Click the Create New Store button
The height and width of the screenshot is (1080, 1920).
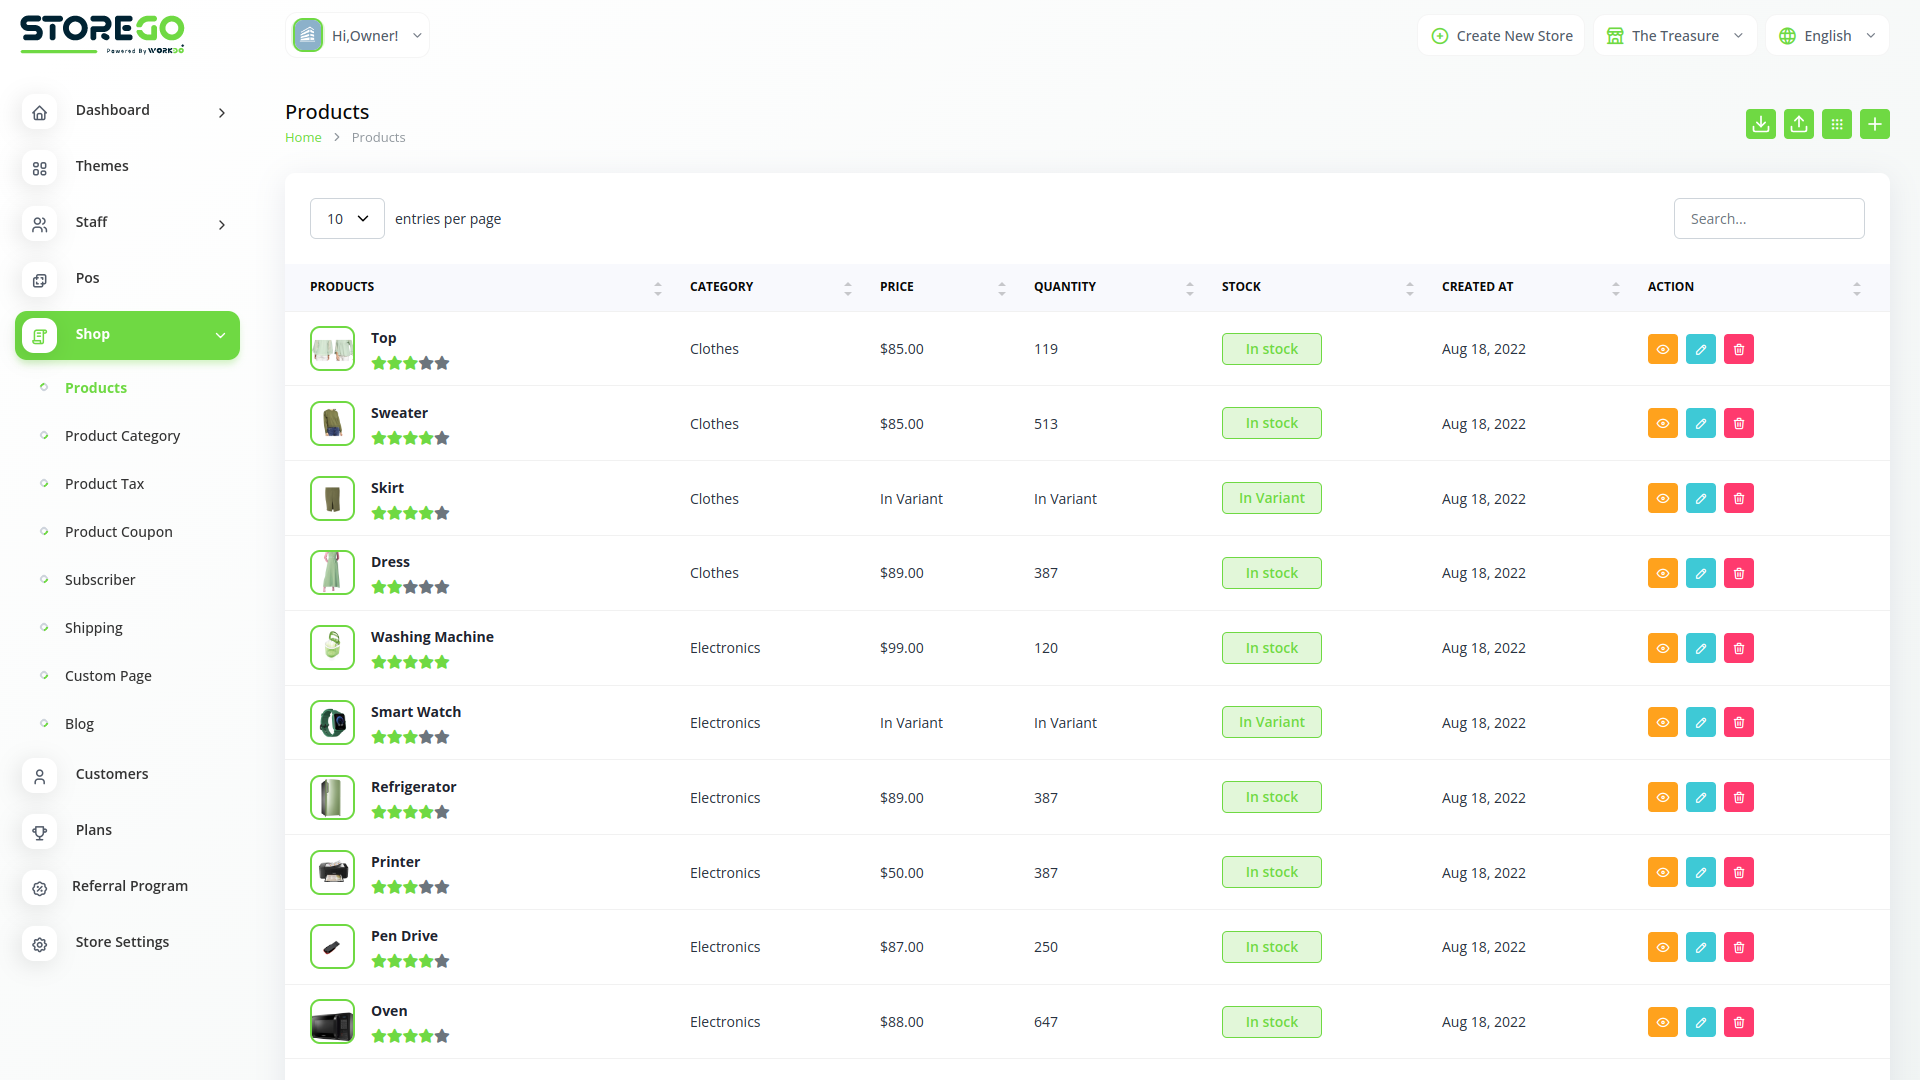coord(1500,35)
